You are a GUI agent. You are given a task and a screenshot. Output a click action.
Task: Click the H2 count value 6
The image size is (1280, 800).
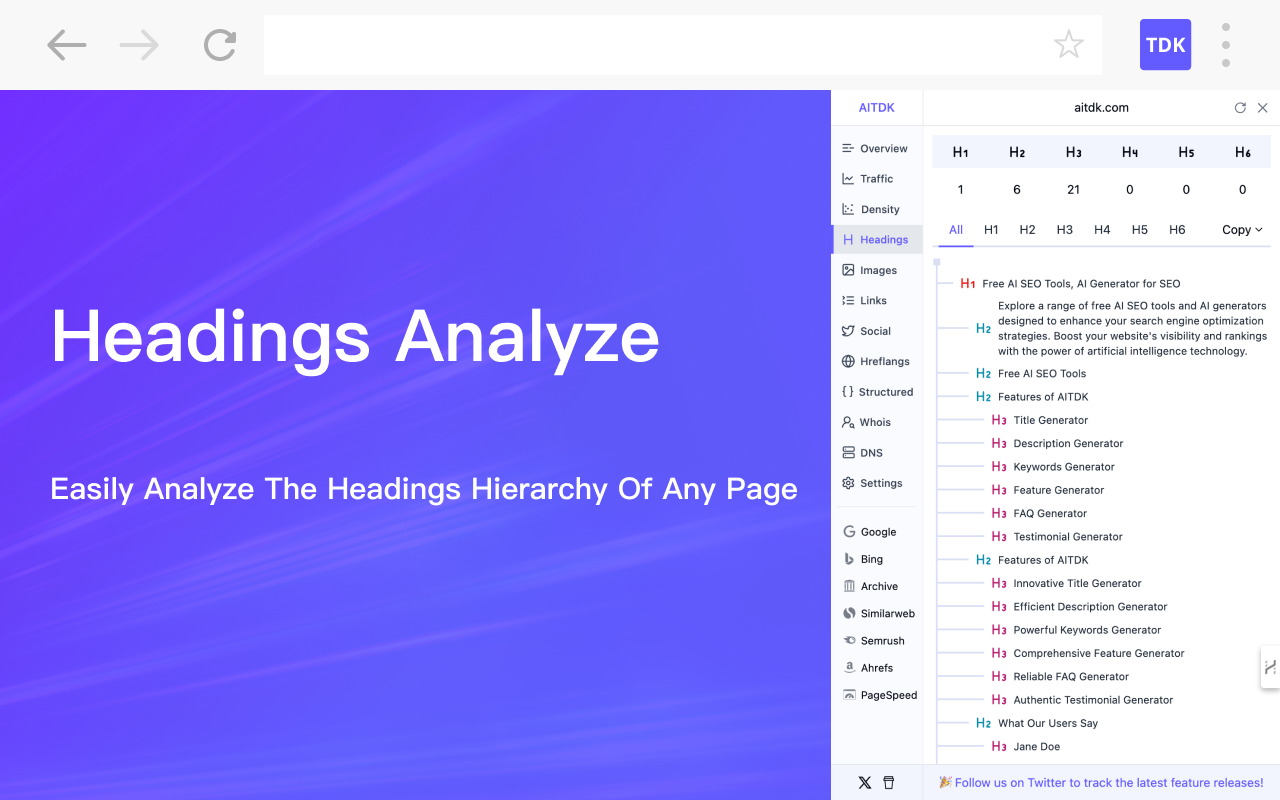(x=1017, y=190)
